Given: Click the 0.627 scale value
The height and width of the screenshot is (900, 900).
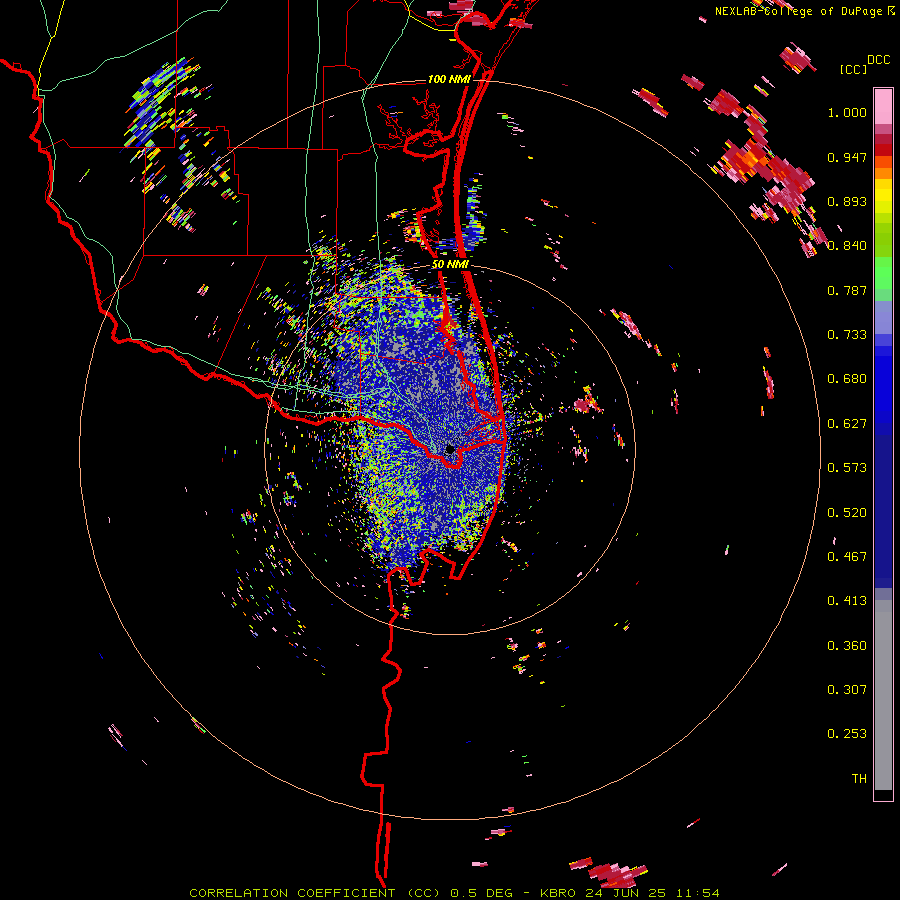Looking at the screenshot, I should point(847,424).
